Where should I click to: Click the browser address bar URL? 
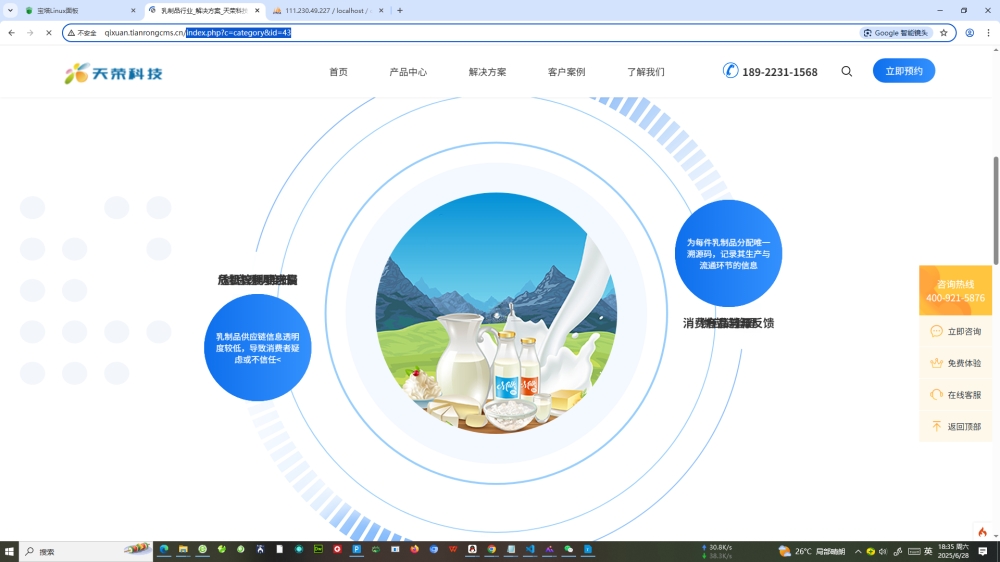(x=198, y=33)
